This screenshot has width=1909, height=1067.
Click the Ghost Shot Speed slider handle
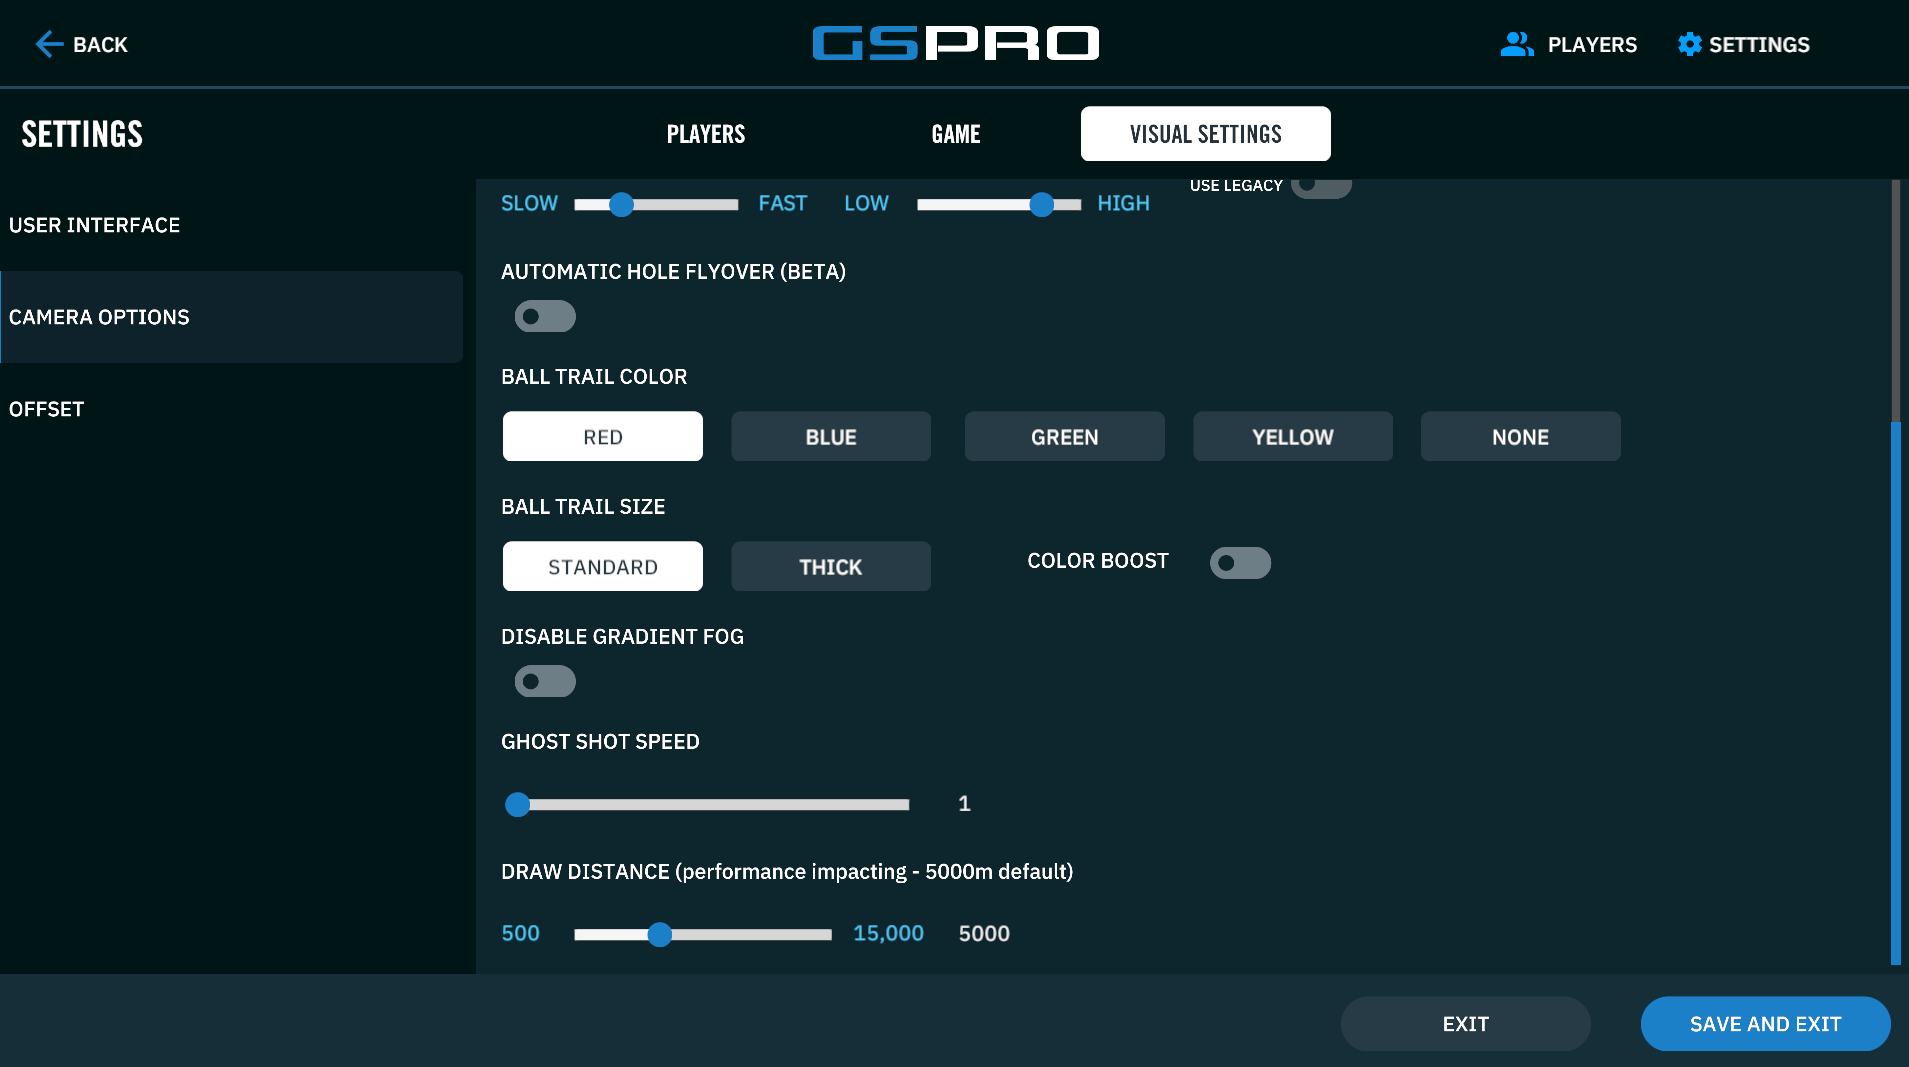517,804
